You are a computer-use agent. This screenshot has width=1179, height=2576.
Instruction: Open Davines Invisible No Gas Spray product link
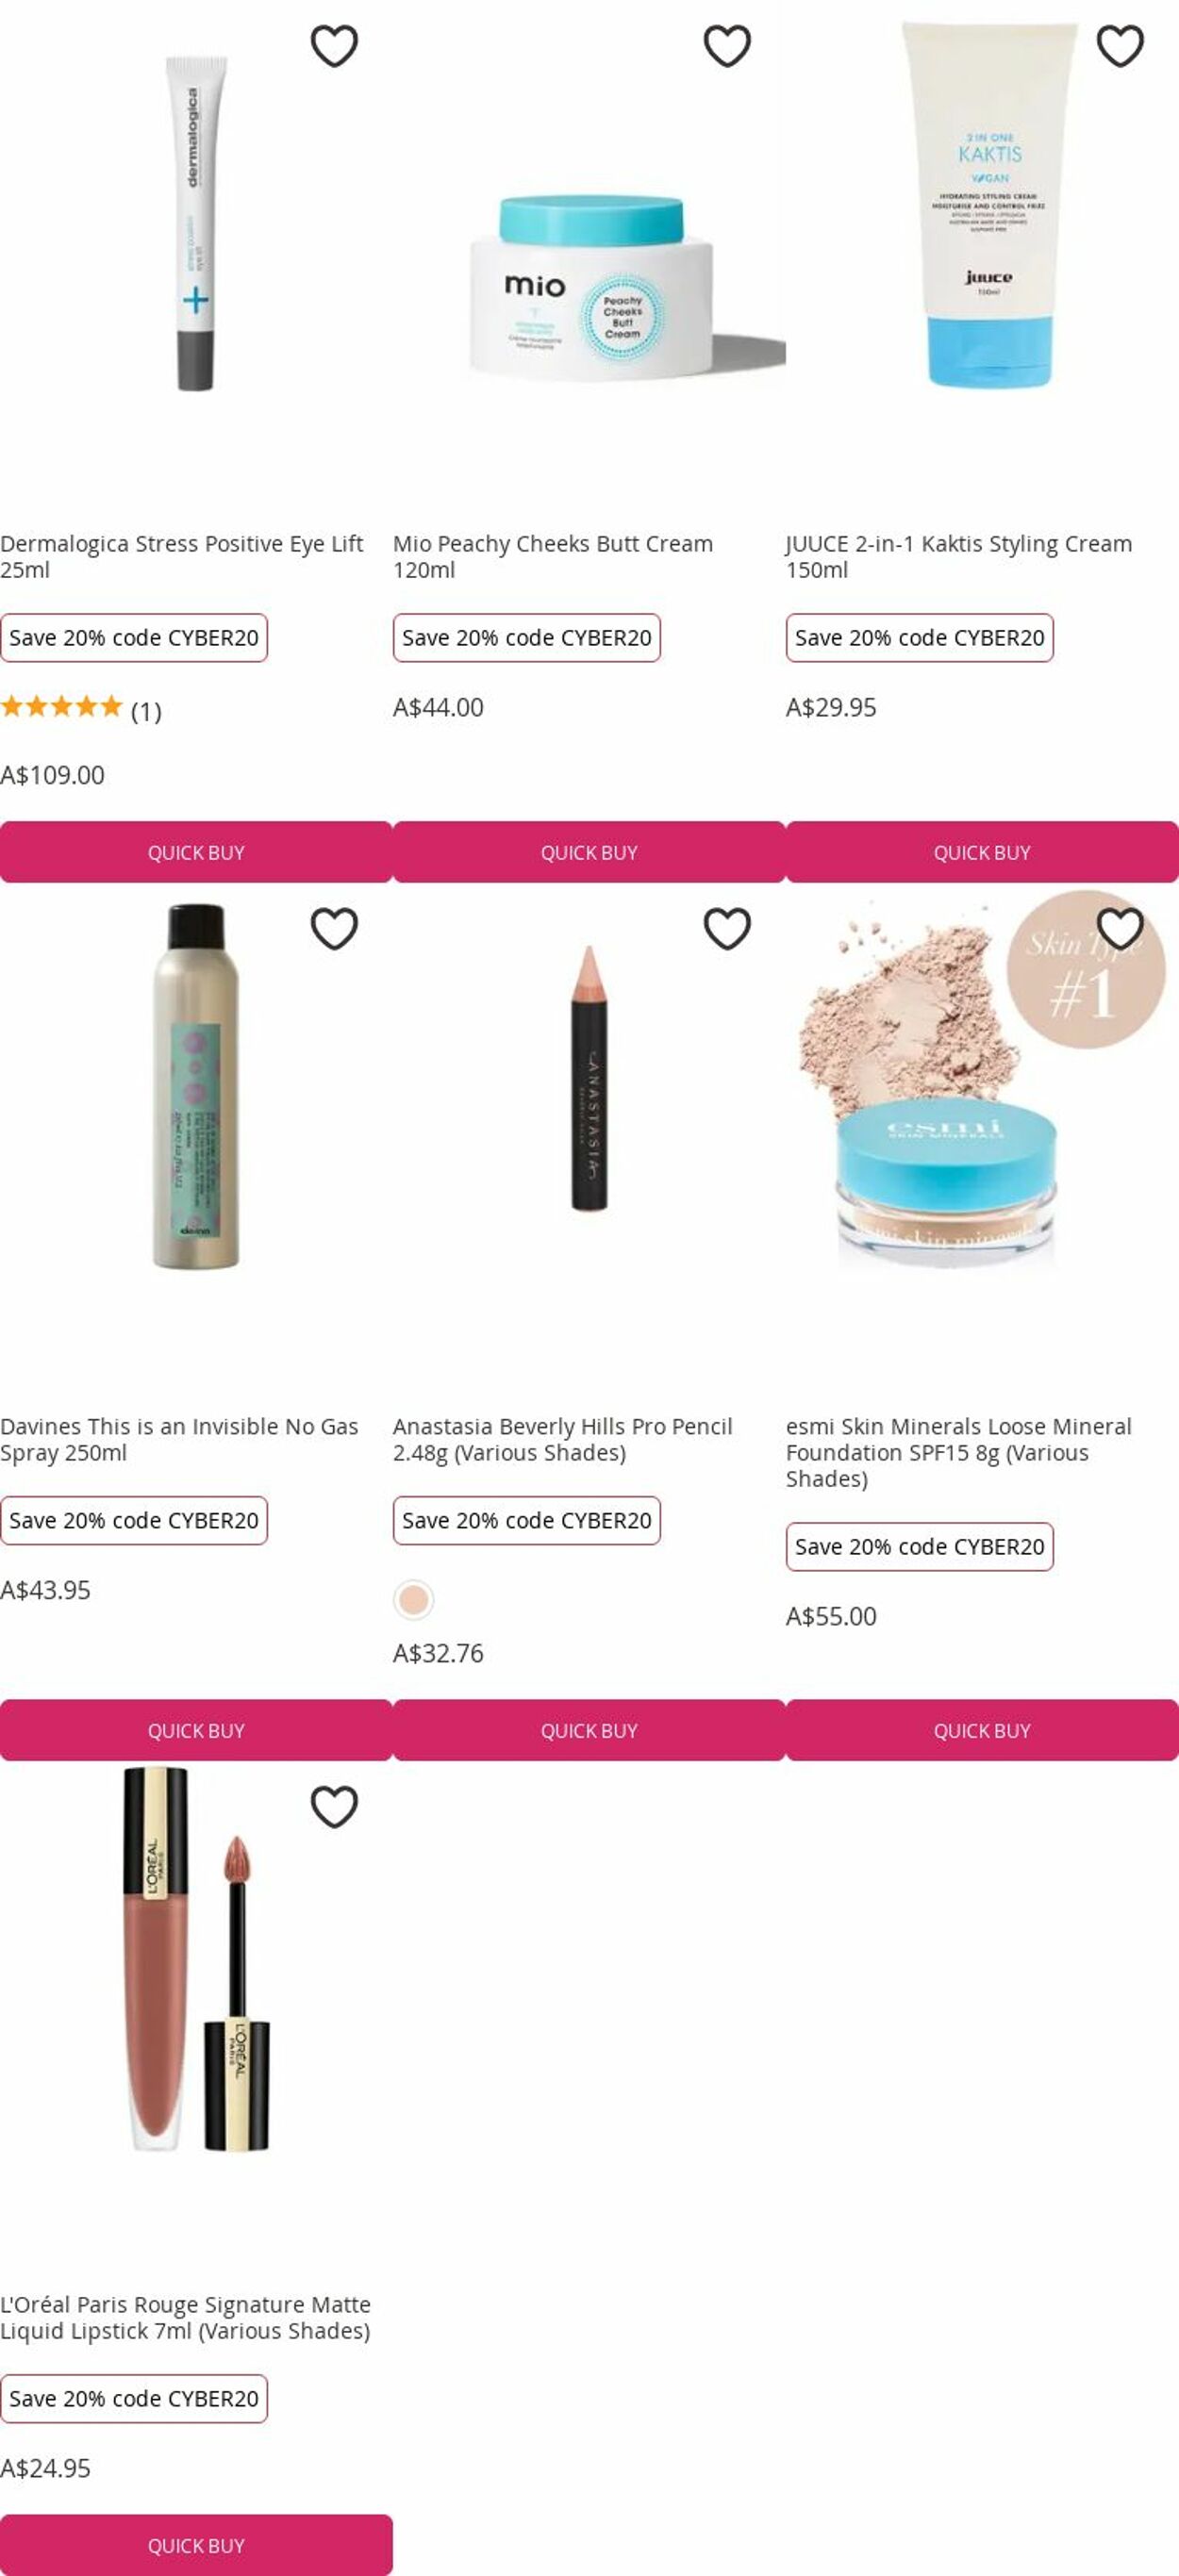tap(180, 1439)
